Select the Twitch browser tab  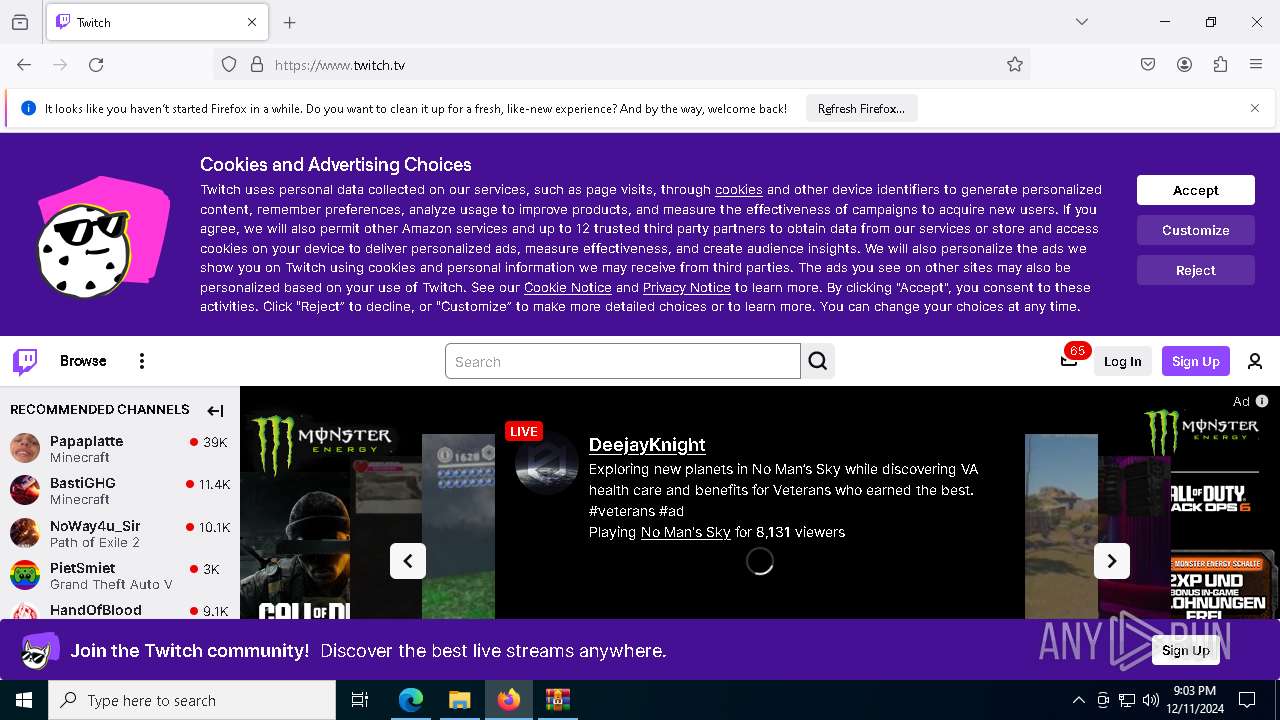point(157,22)
